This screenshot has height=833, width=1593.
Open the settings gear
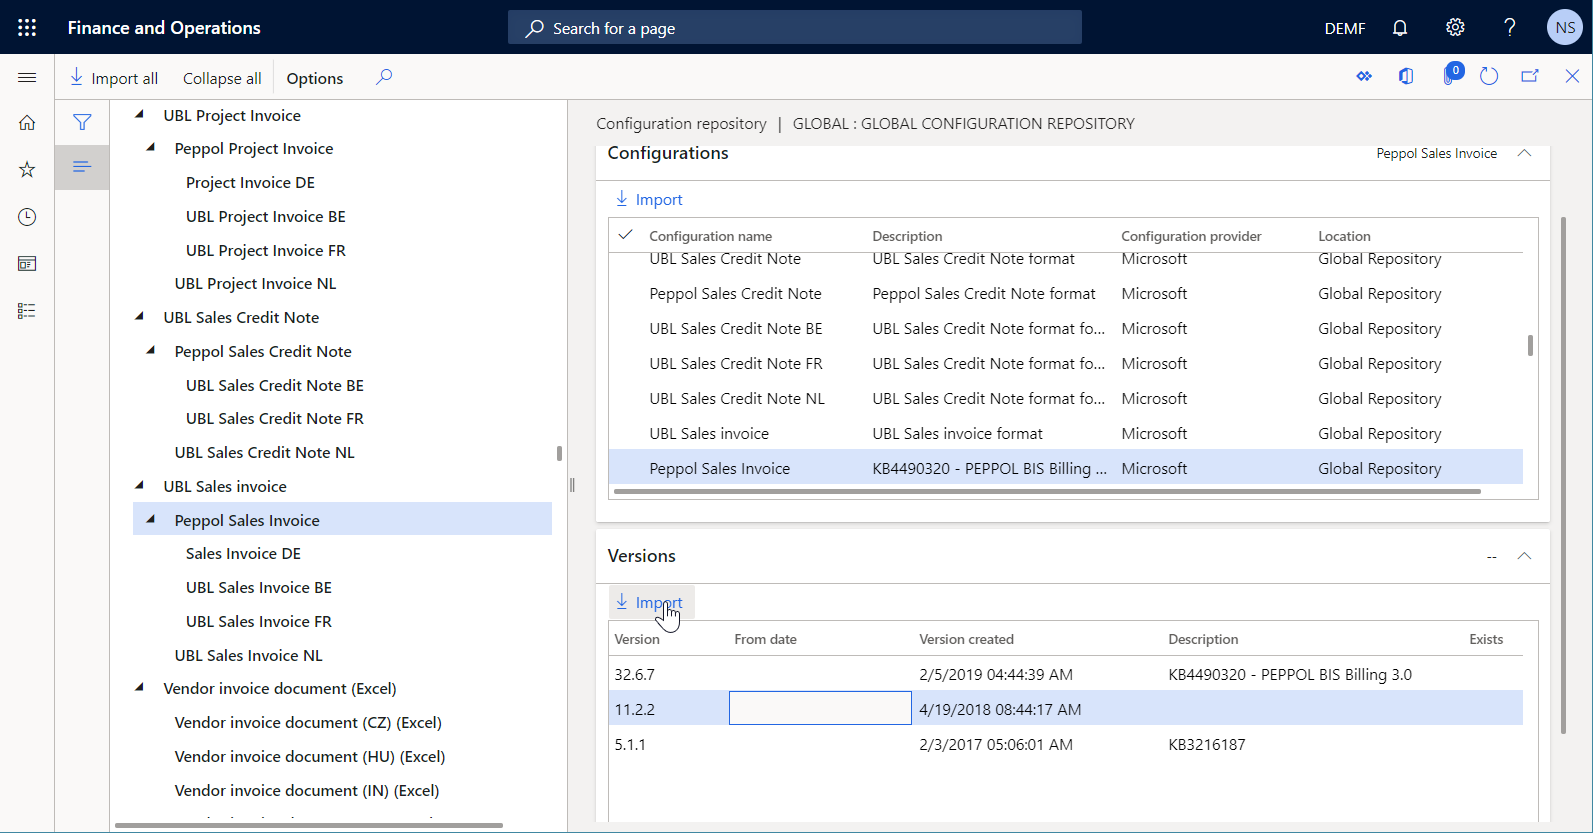pyautogui.click(x=1455, y=27)
